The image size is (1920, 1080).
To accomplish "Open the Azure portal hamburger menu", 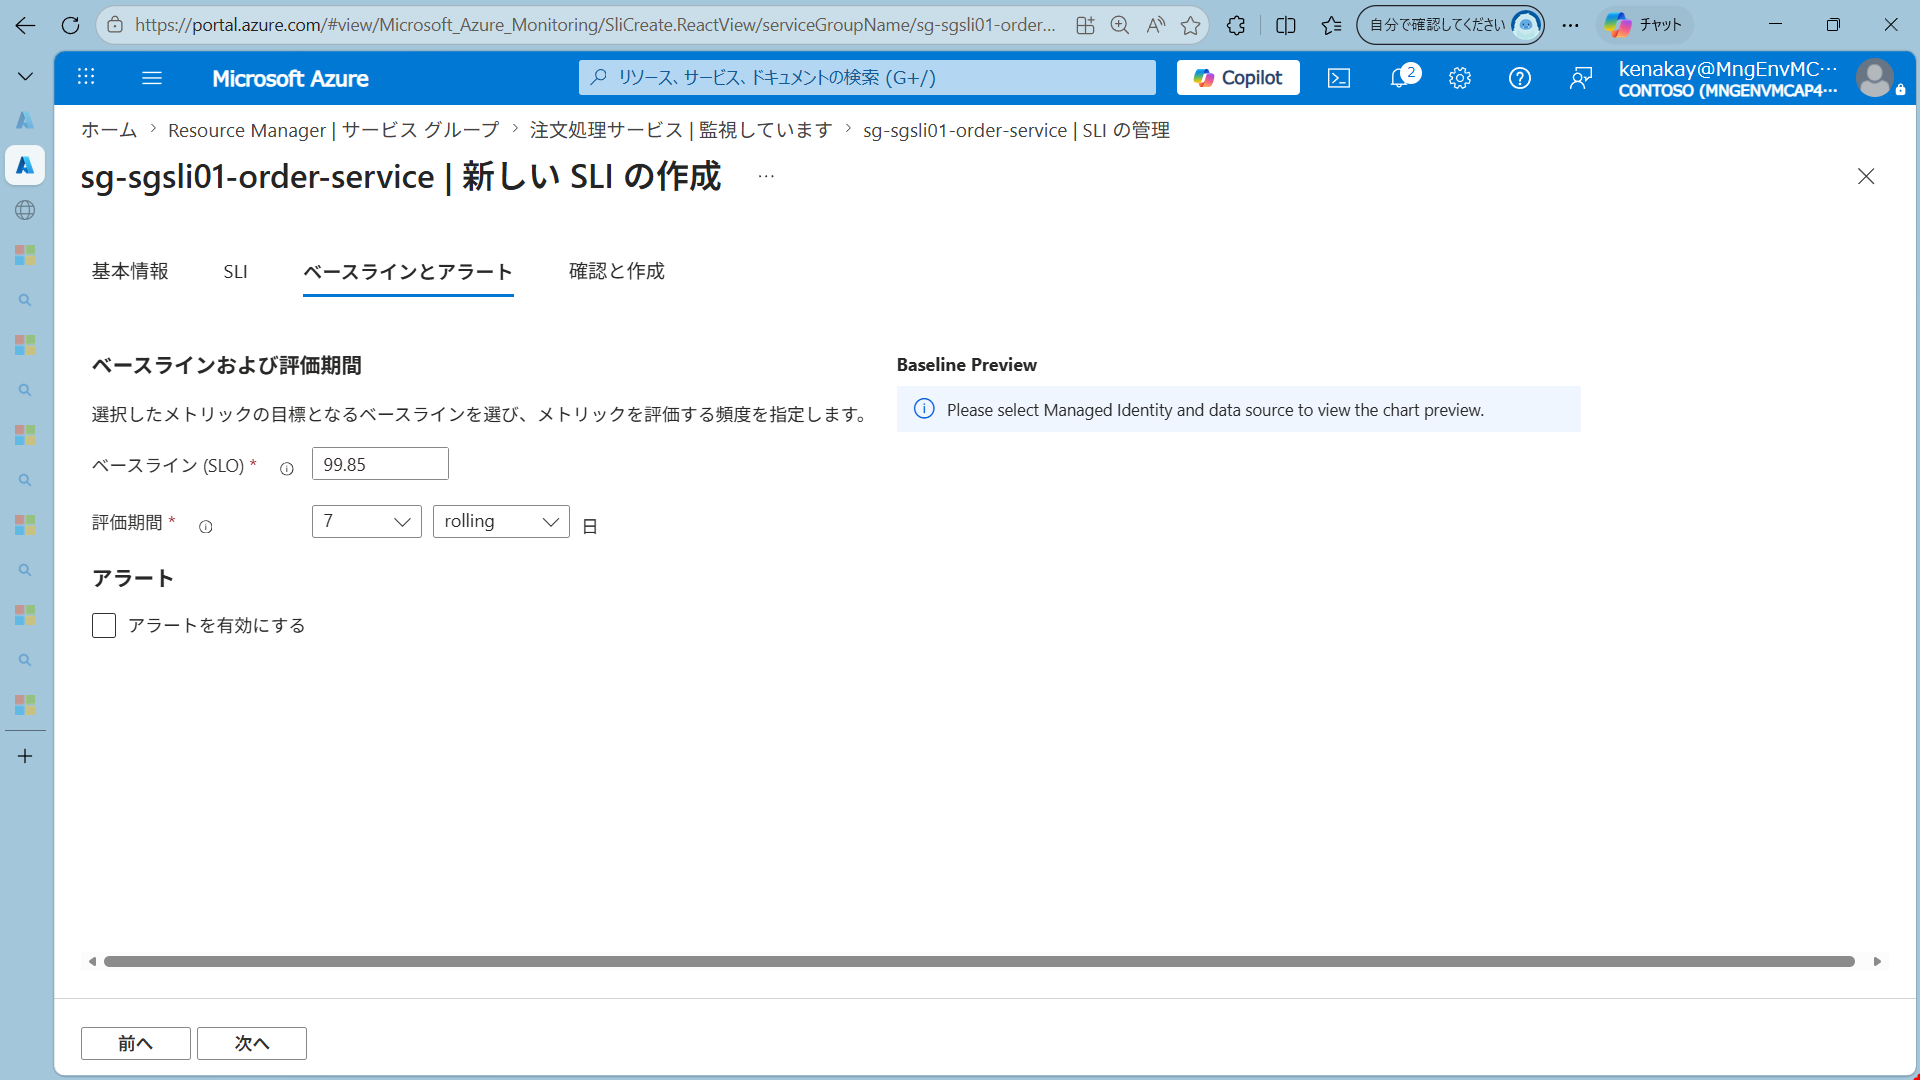I will coord(152,78).
